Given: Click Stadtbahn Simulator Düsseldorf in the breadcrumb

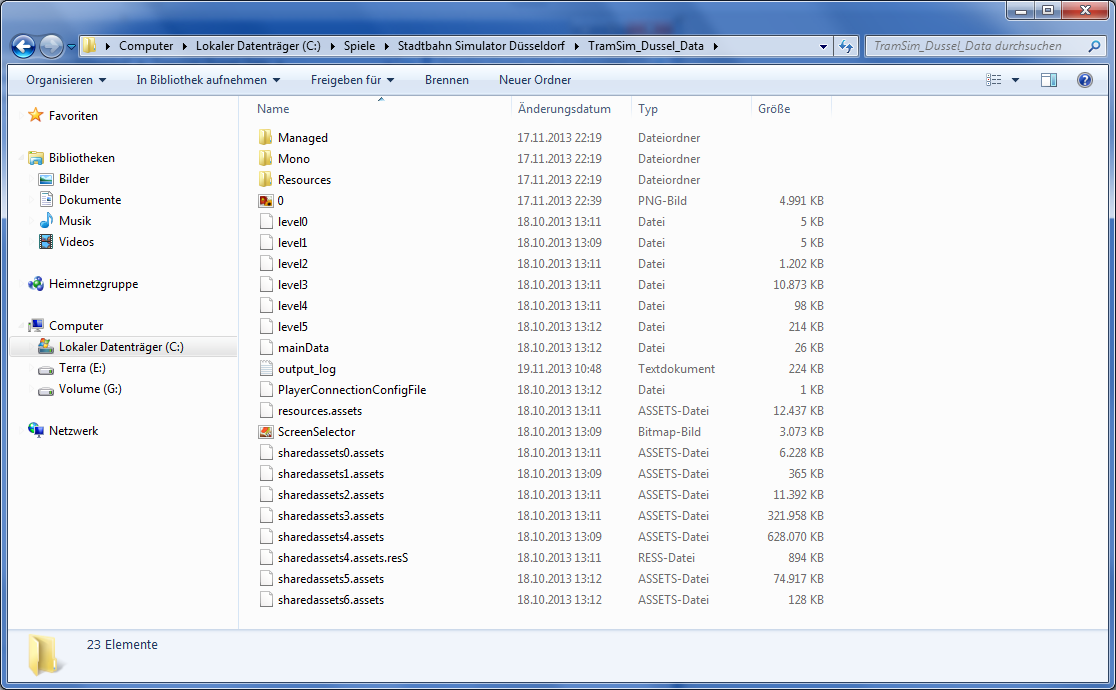Looking at the screenshot, I should (481, 46).
